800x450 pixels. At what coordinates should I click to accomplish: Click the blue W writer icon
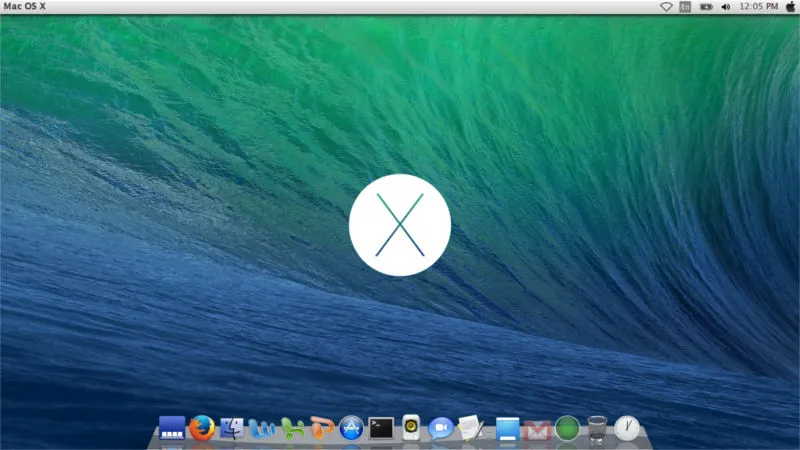coord(262,429)
